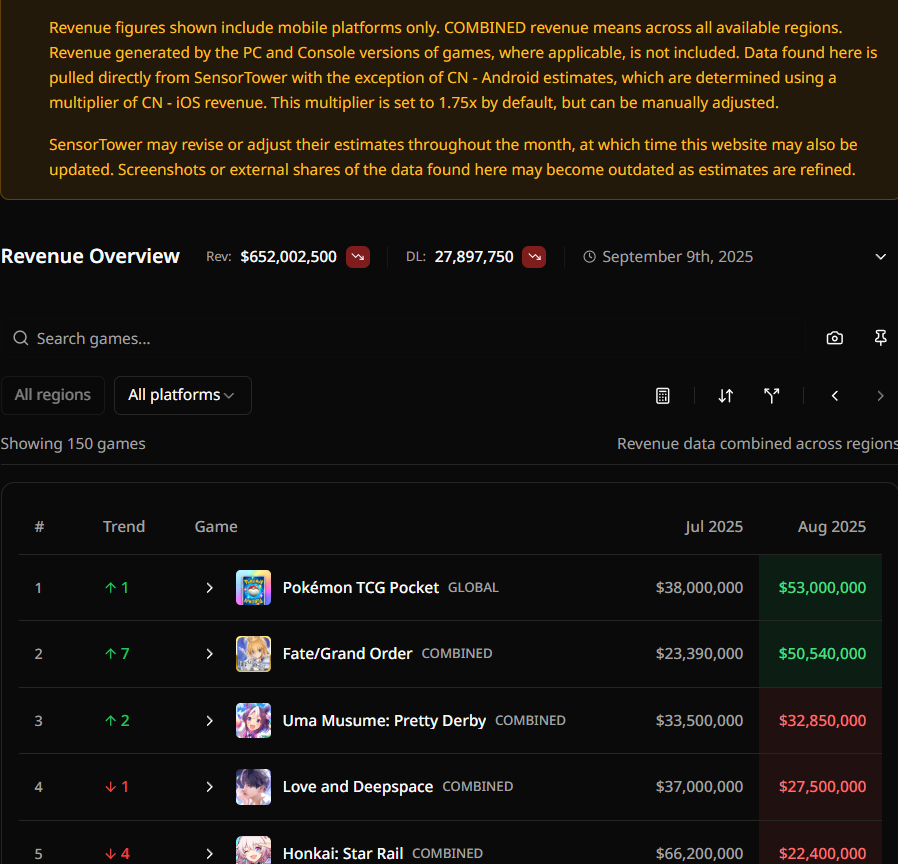The width and height of the screenshot is (898, 864).
Task: Click the downloads downward trend badge
Action: 534,257
